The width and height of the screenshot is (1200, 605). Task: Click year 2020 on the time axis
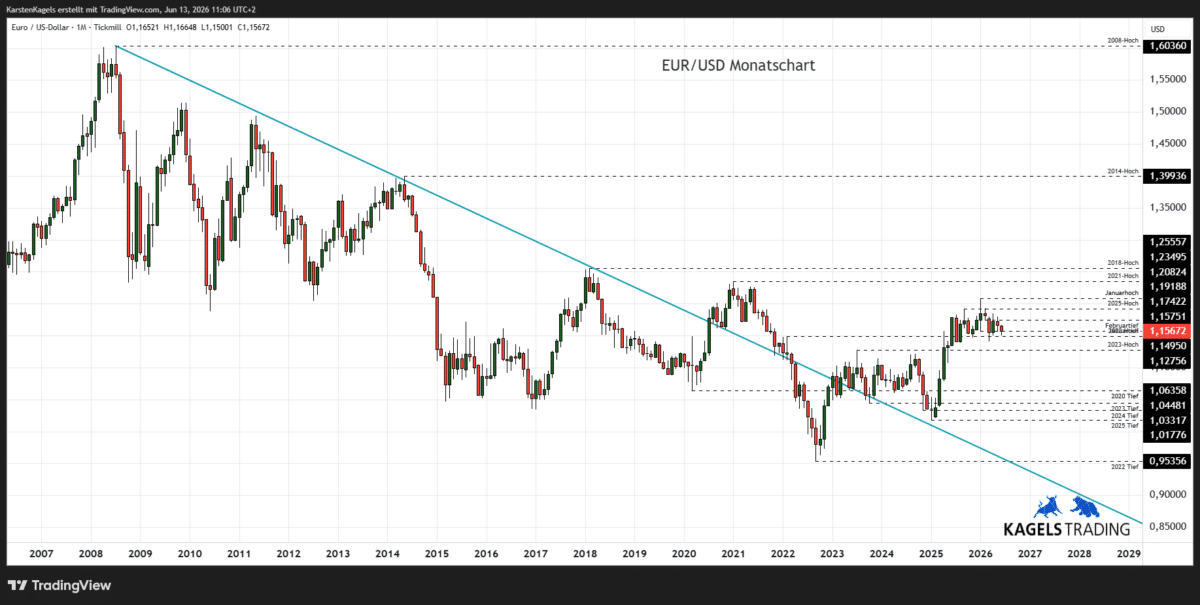point(684,553)
